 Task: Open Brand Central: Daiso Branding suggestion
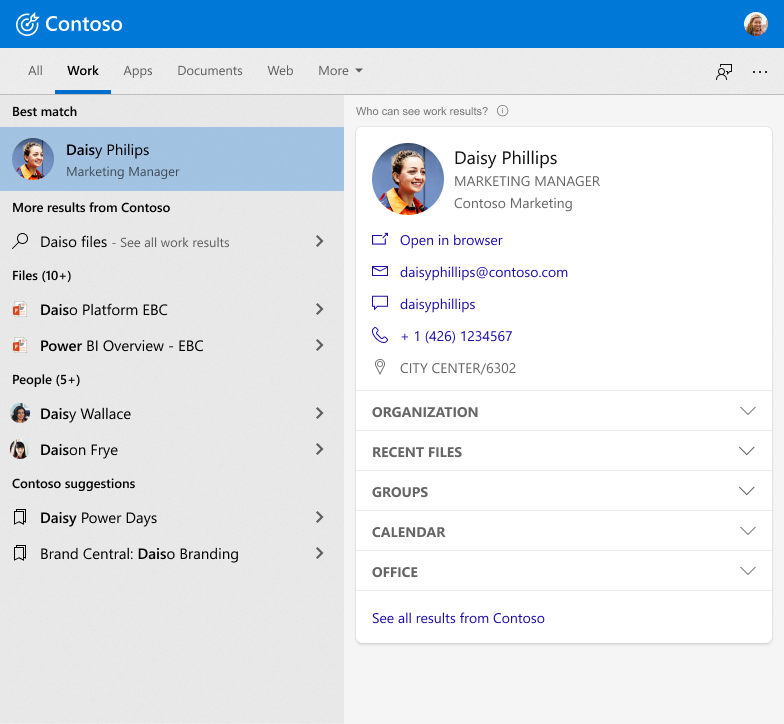click(172, 554)
